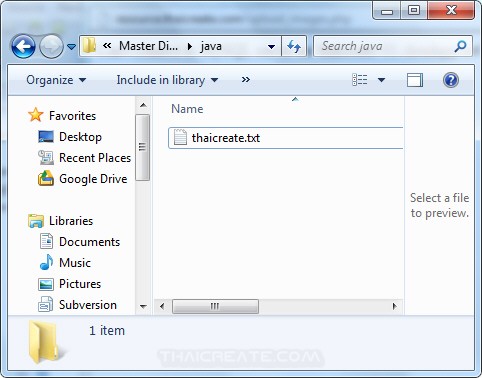482x378 pixels.
Task: Click the navigation pane vertical scrollbar thumb
Action: click(x=143, y=147)
